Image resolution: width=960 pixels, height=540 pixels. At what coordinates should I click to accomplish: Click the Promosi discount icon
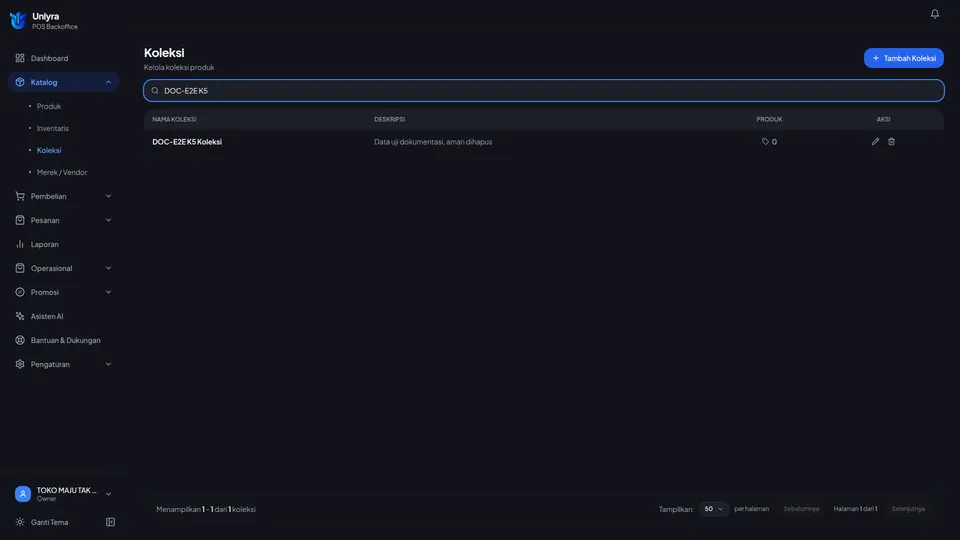pos(20,292)
